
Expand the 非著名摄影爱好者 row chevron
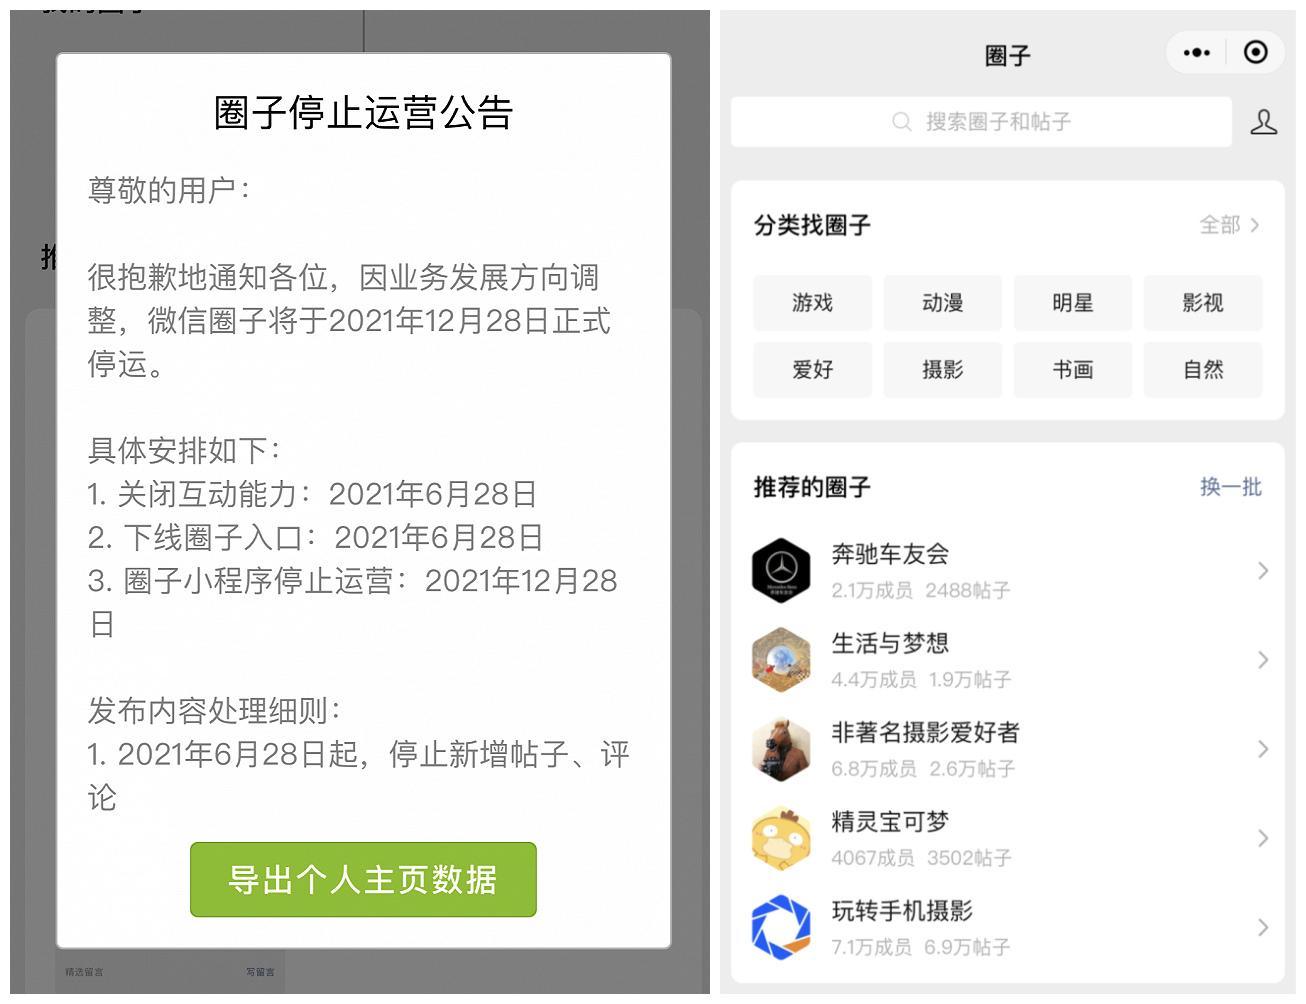point(1263,749)
